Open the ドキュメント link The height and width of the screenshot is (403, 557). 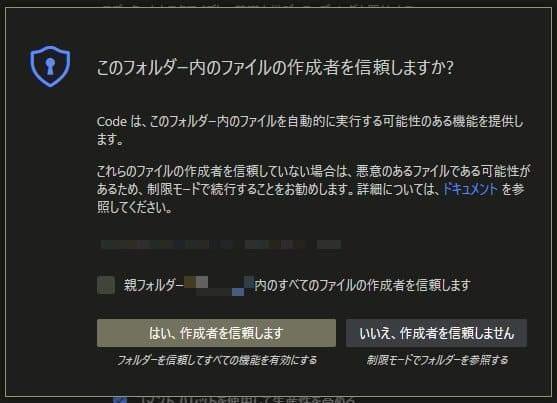470,189
